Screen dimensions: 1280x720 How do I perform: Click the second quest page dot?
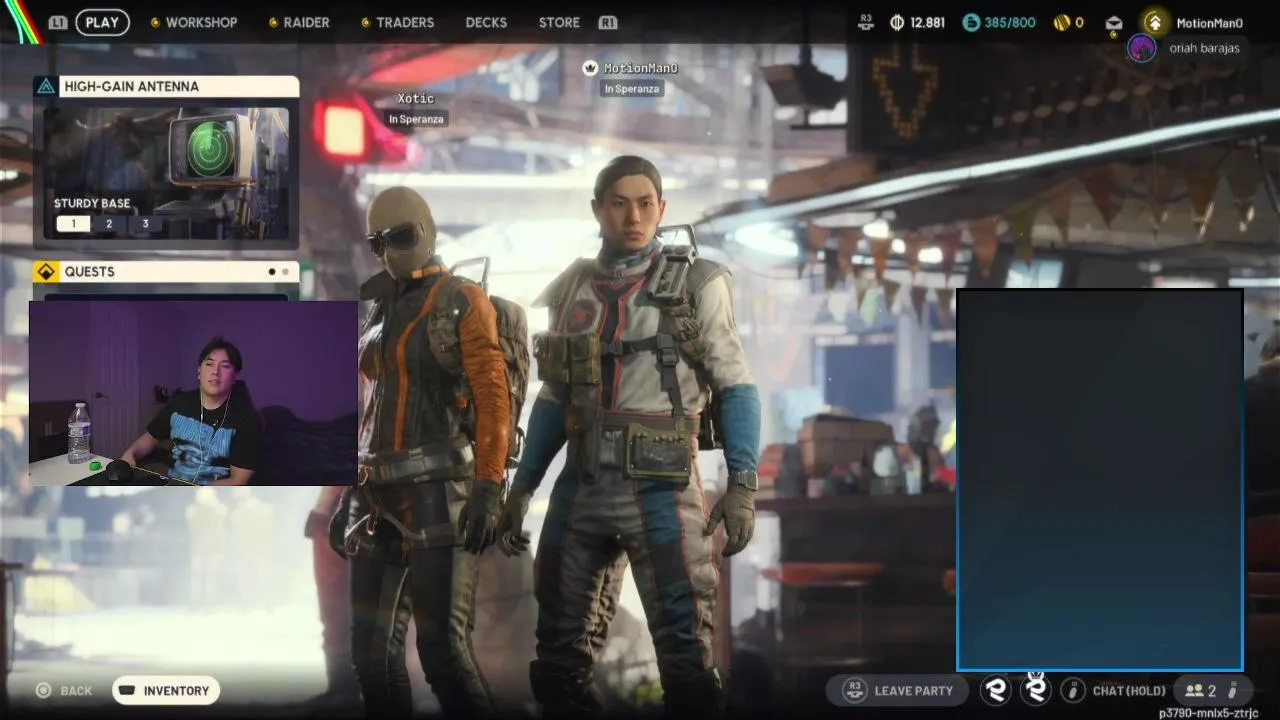coord(285,272)
